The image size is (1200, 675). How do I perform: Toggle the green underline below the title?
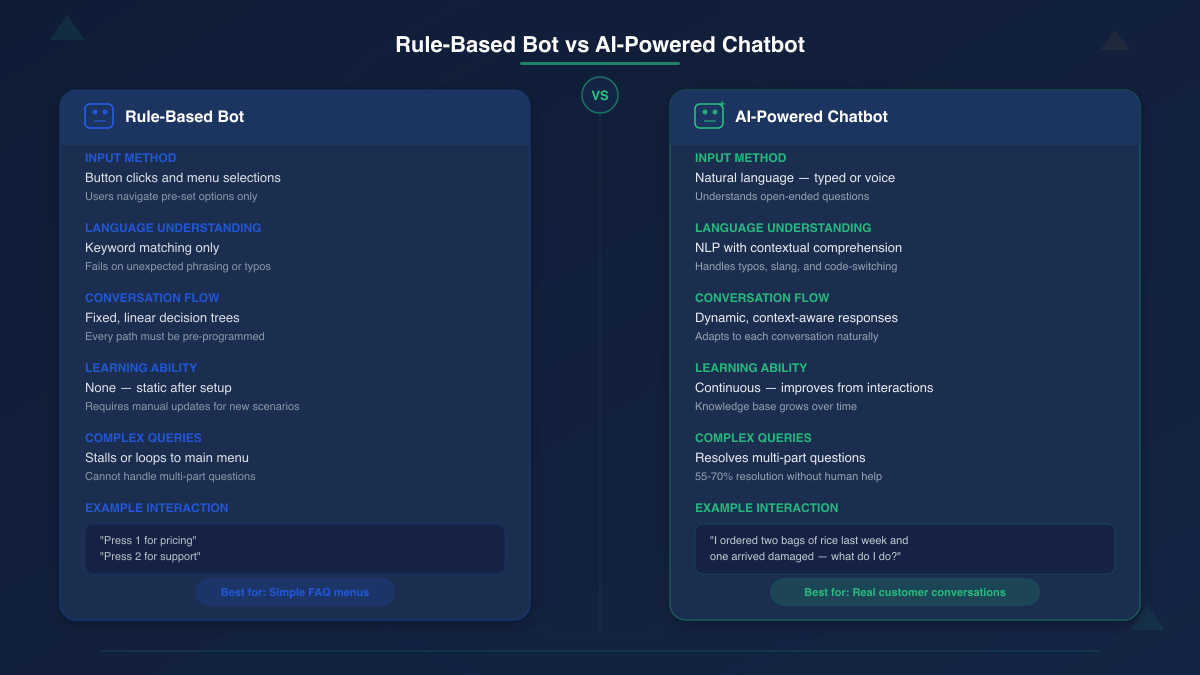pyautogui.click(x=599, y=63)
